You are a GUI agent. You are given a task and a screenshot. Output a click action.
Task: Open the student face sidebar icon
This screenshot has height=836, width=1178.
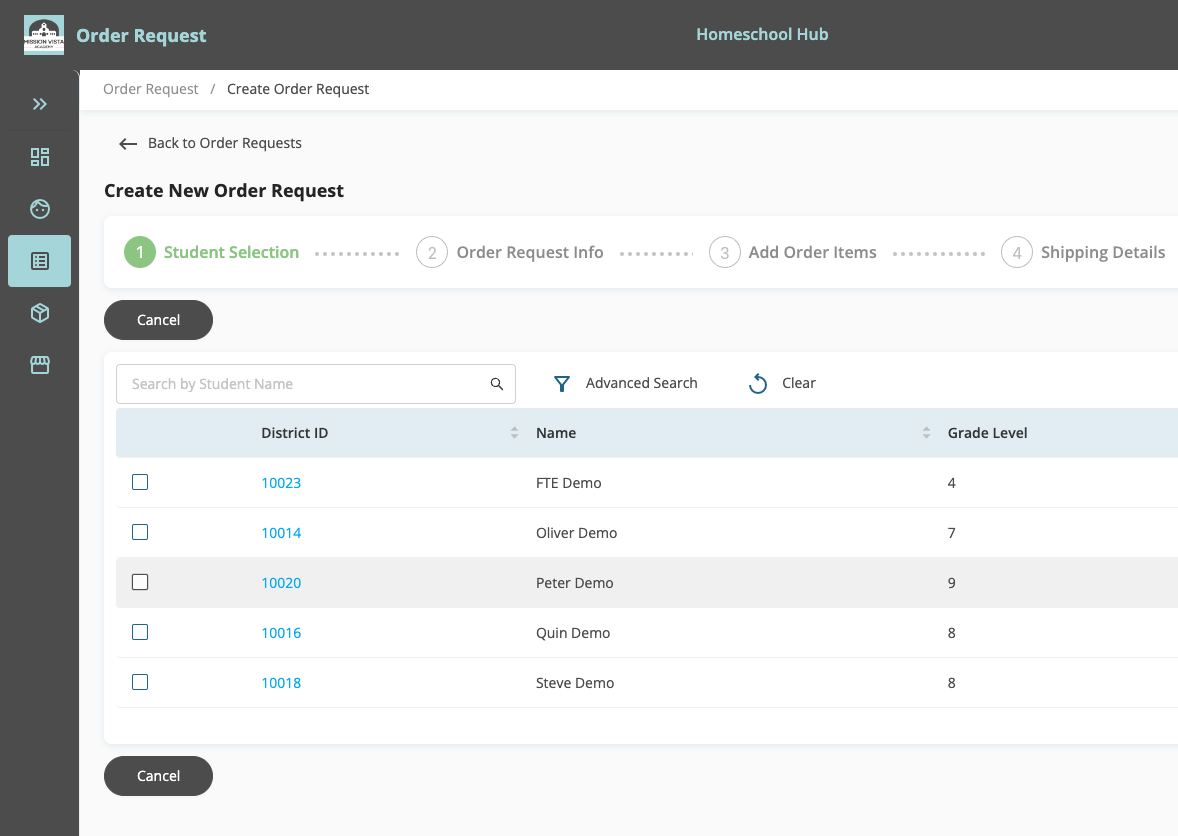[x=40, y=209]
